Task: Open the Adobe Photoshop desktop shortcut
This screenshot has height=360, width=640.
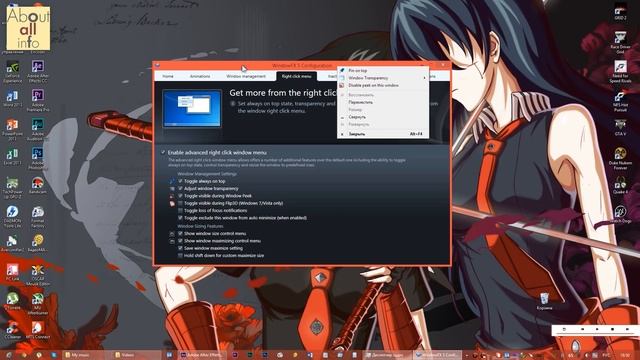Action: click(38, 158)
